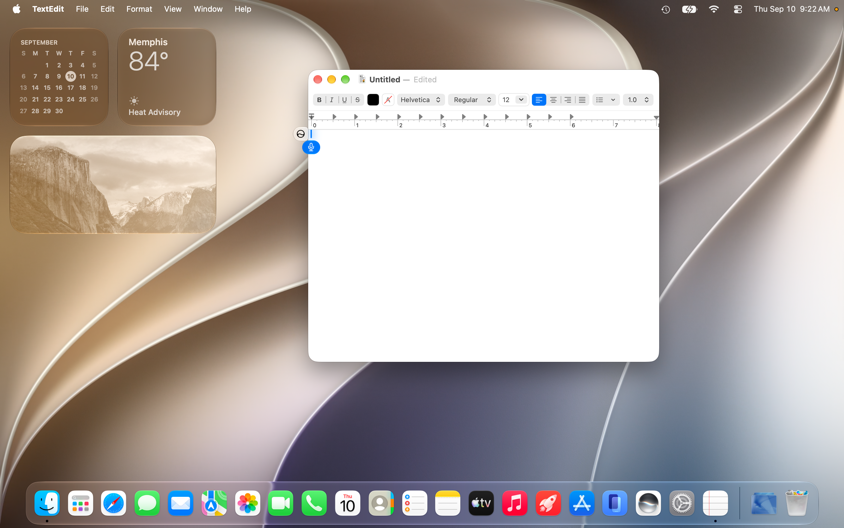Open Notes from the Dock

tap(448, 503)
